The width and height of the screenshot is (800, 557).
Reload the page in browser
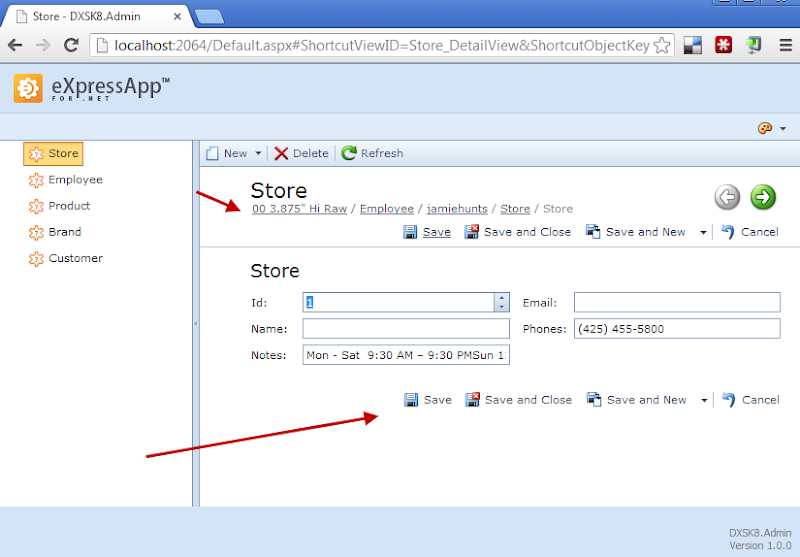tap(71, 45)
